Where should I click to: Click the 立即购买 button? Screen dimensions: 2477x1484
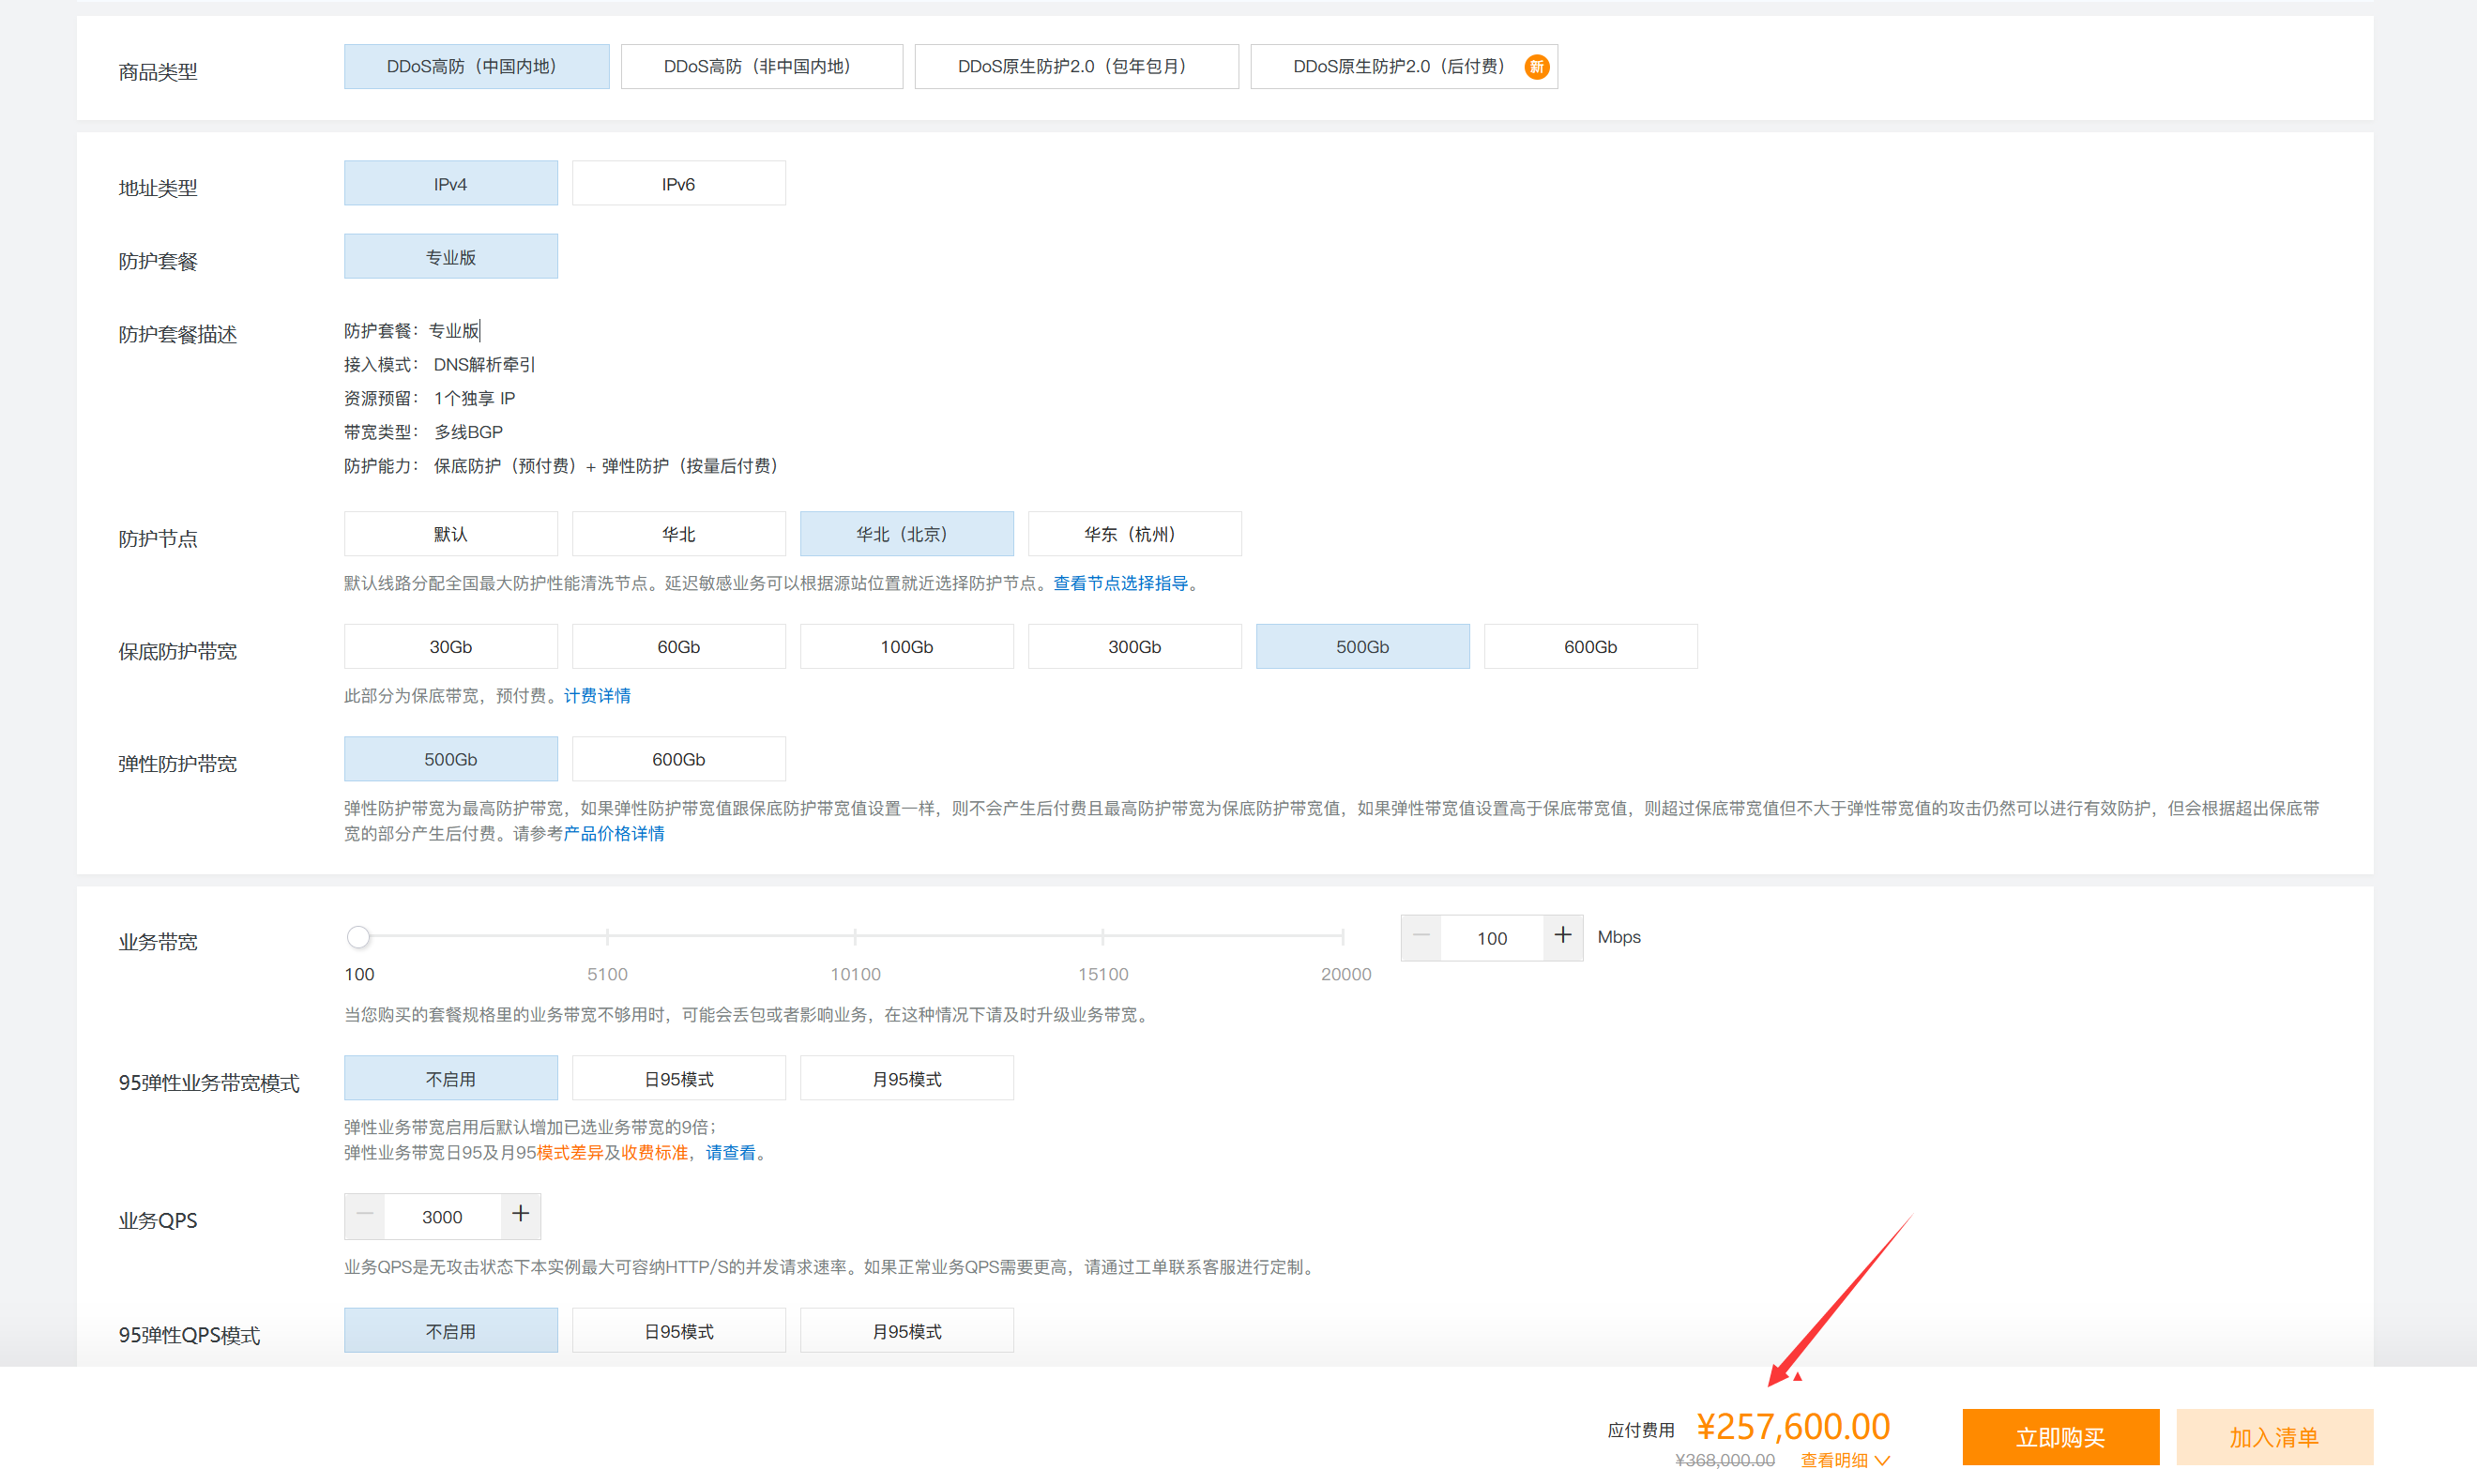point(2059,1437)
